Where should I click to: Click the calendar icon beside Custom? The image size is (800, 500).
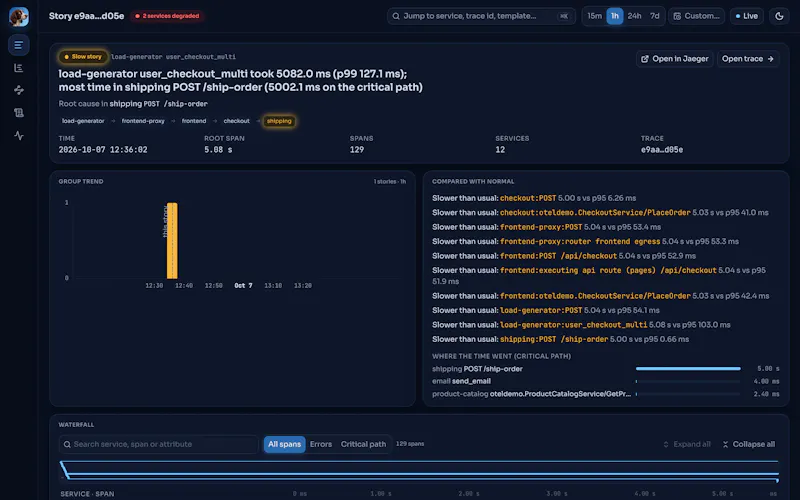point(677,16)
